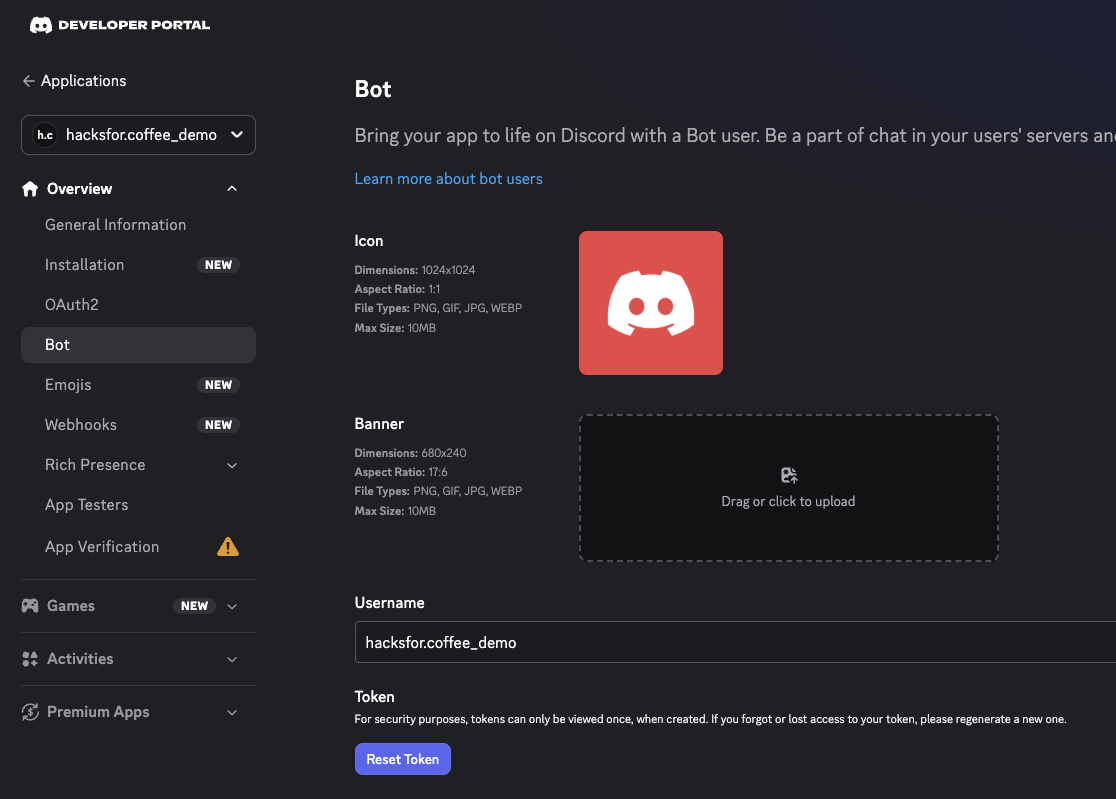
Task: Click the Icon section label
Action: coord(369,241)
